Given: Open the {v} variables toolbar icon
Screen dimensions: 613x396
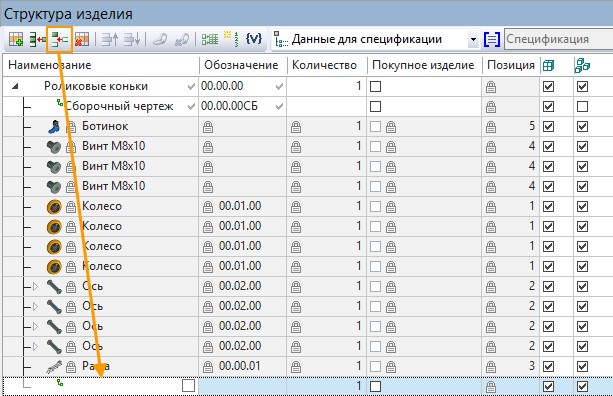Looking at the screenshot, I should coord(254,38).
